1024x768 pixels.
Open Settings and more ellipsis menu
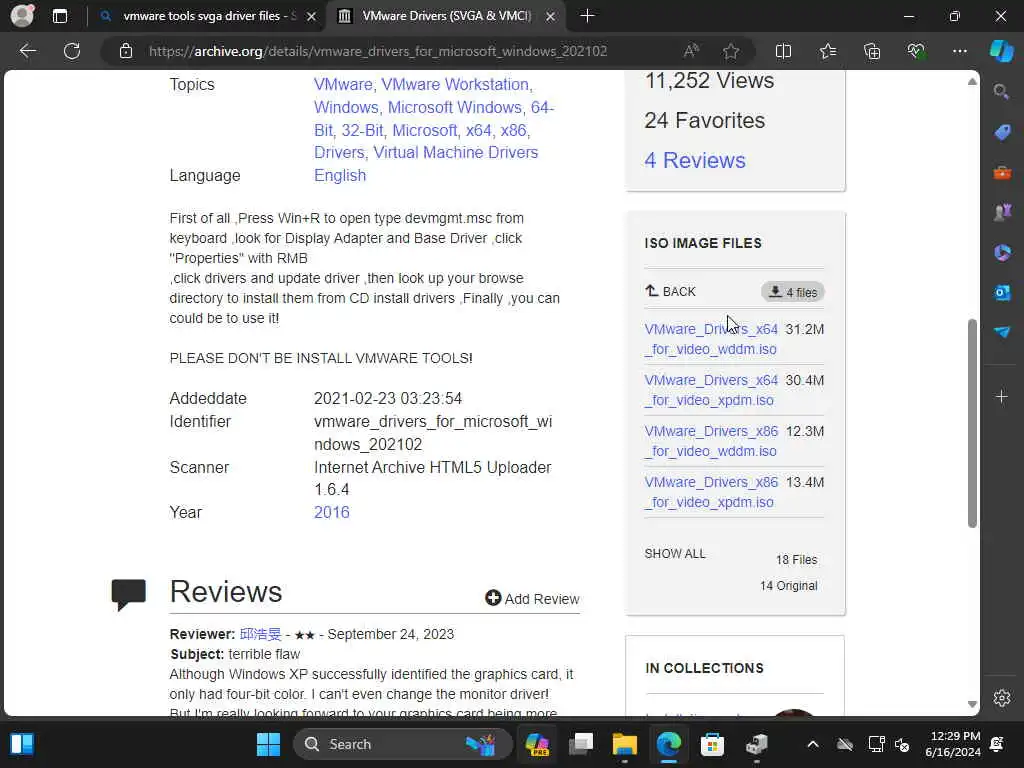click(x=959, y=51)
